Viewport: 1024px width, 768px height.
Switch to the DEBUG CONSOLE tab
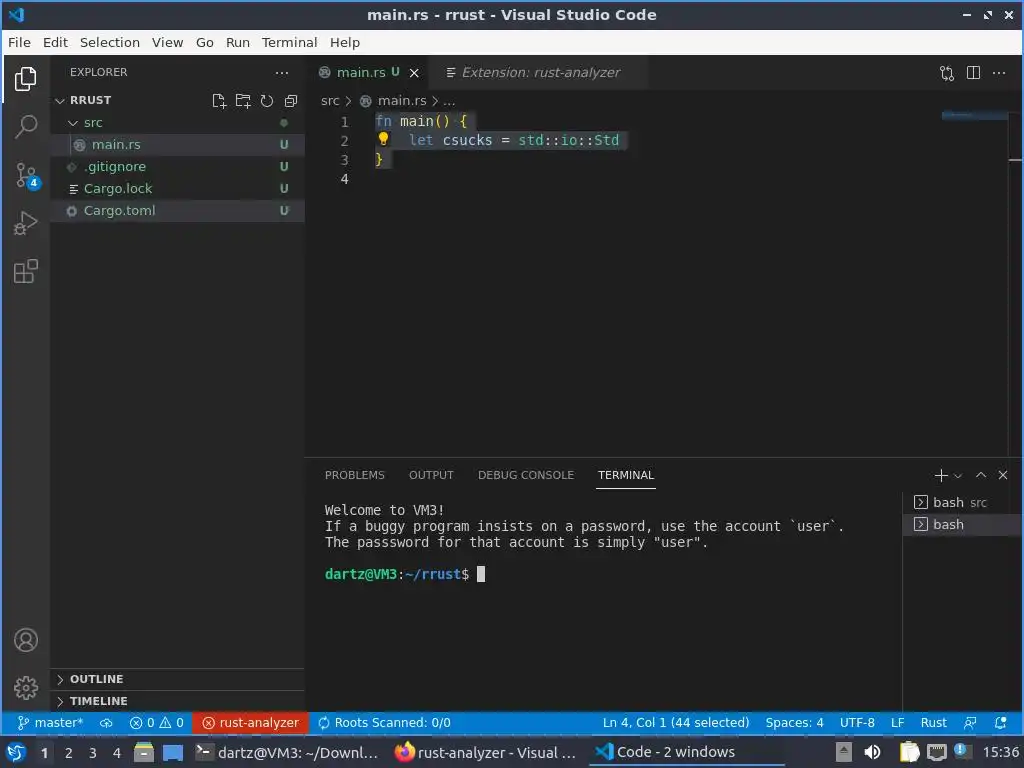tap(526, 475)
